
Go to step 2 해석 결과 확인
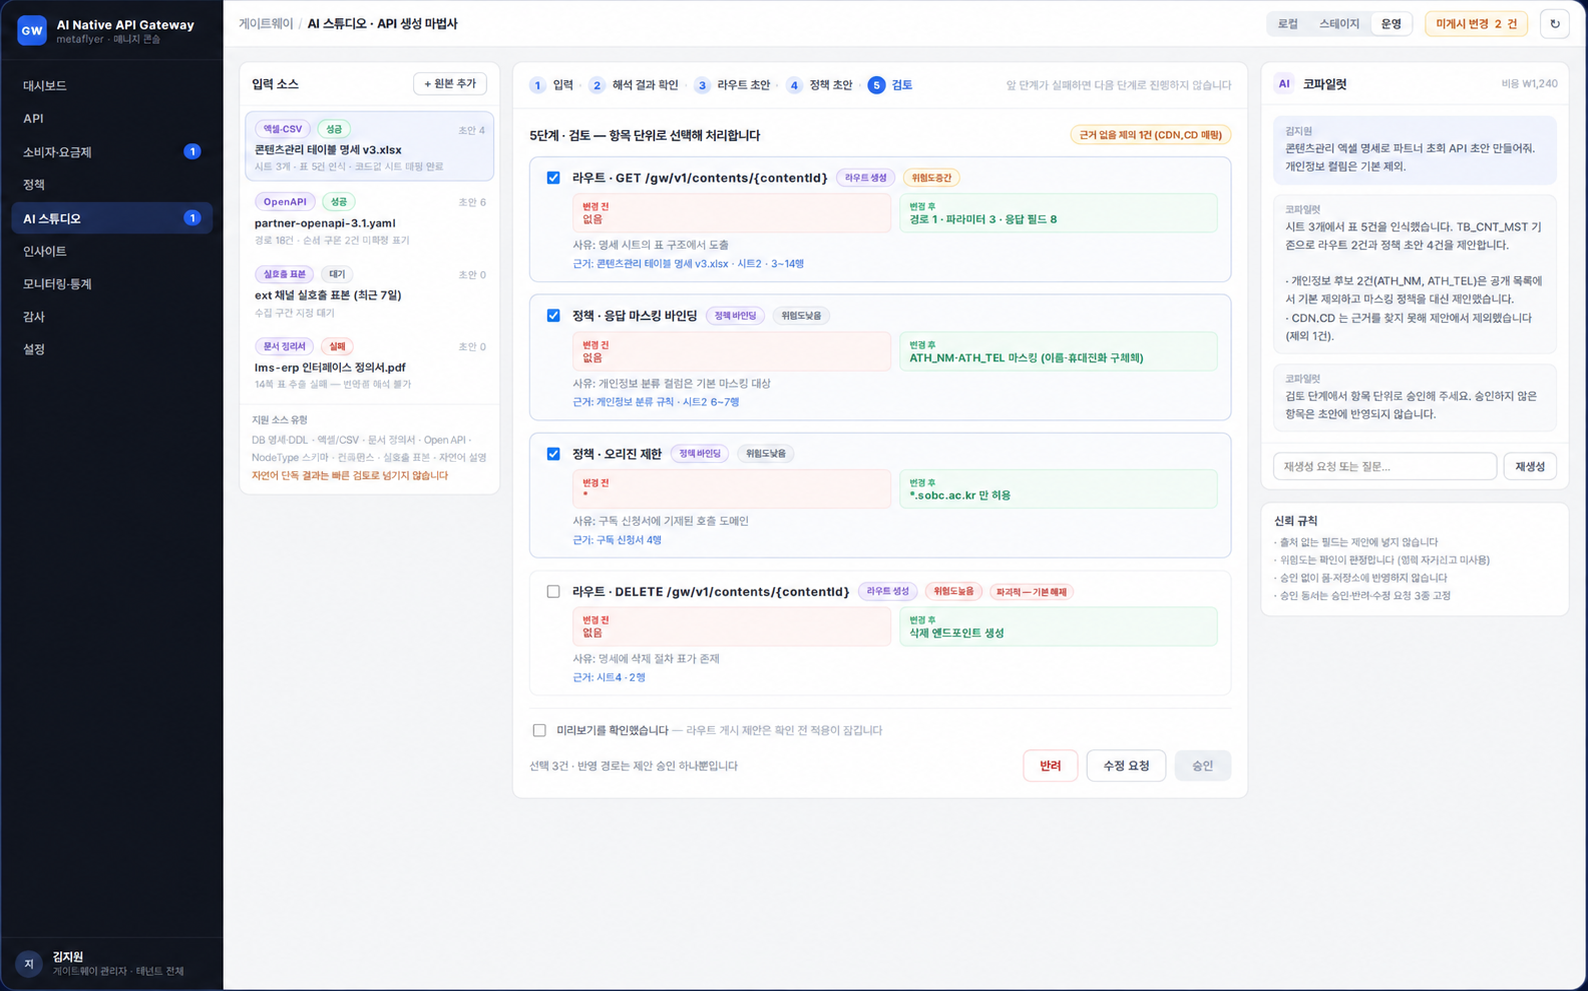click(634, 85)
